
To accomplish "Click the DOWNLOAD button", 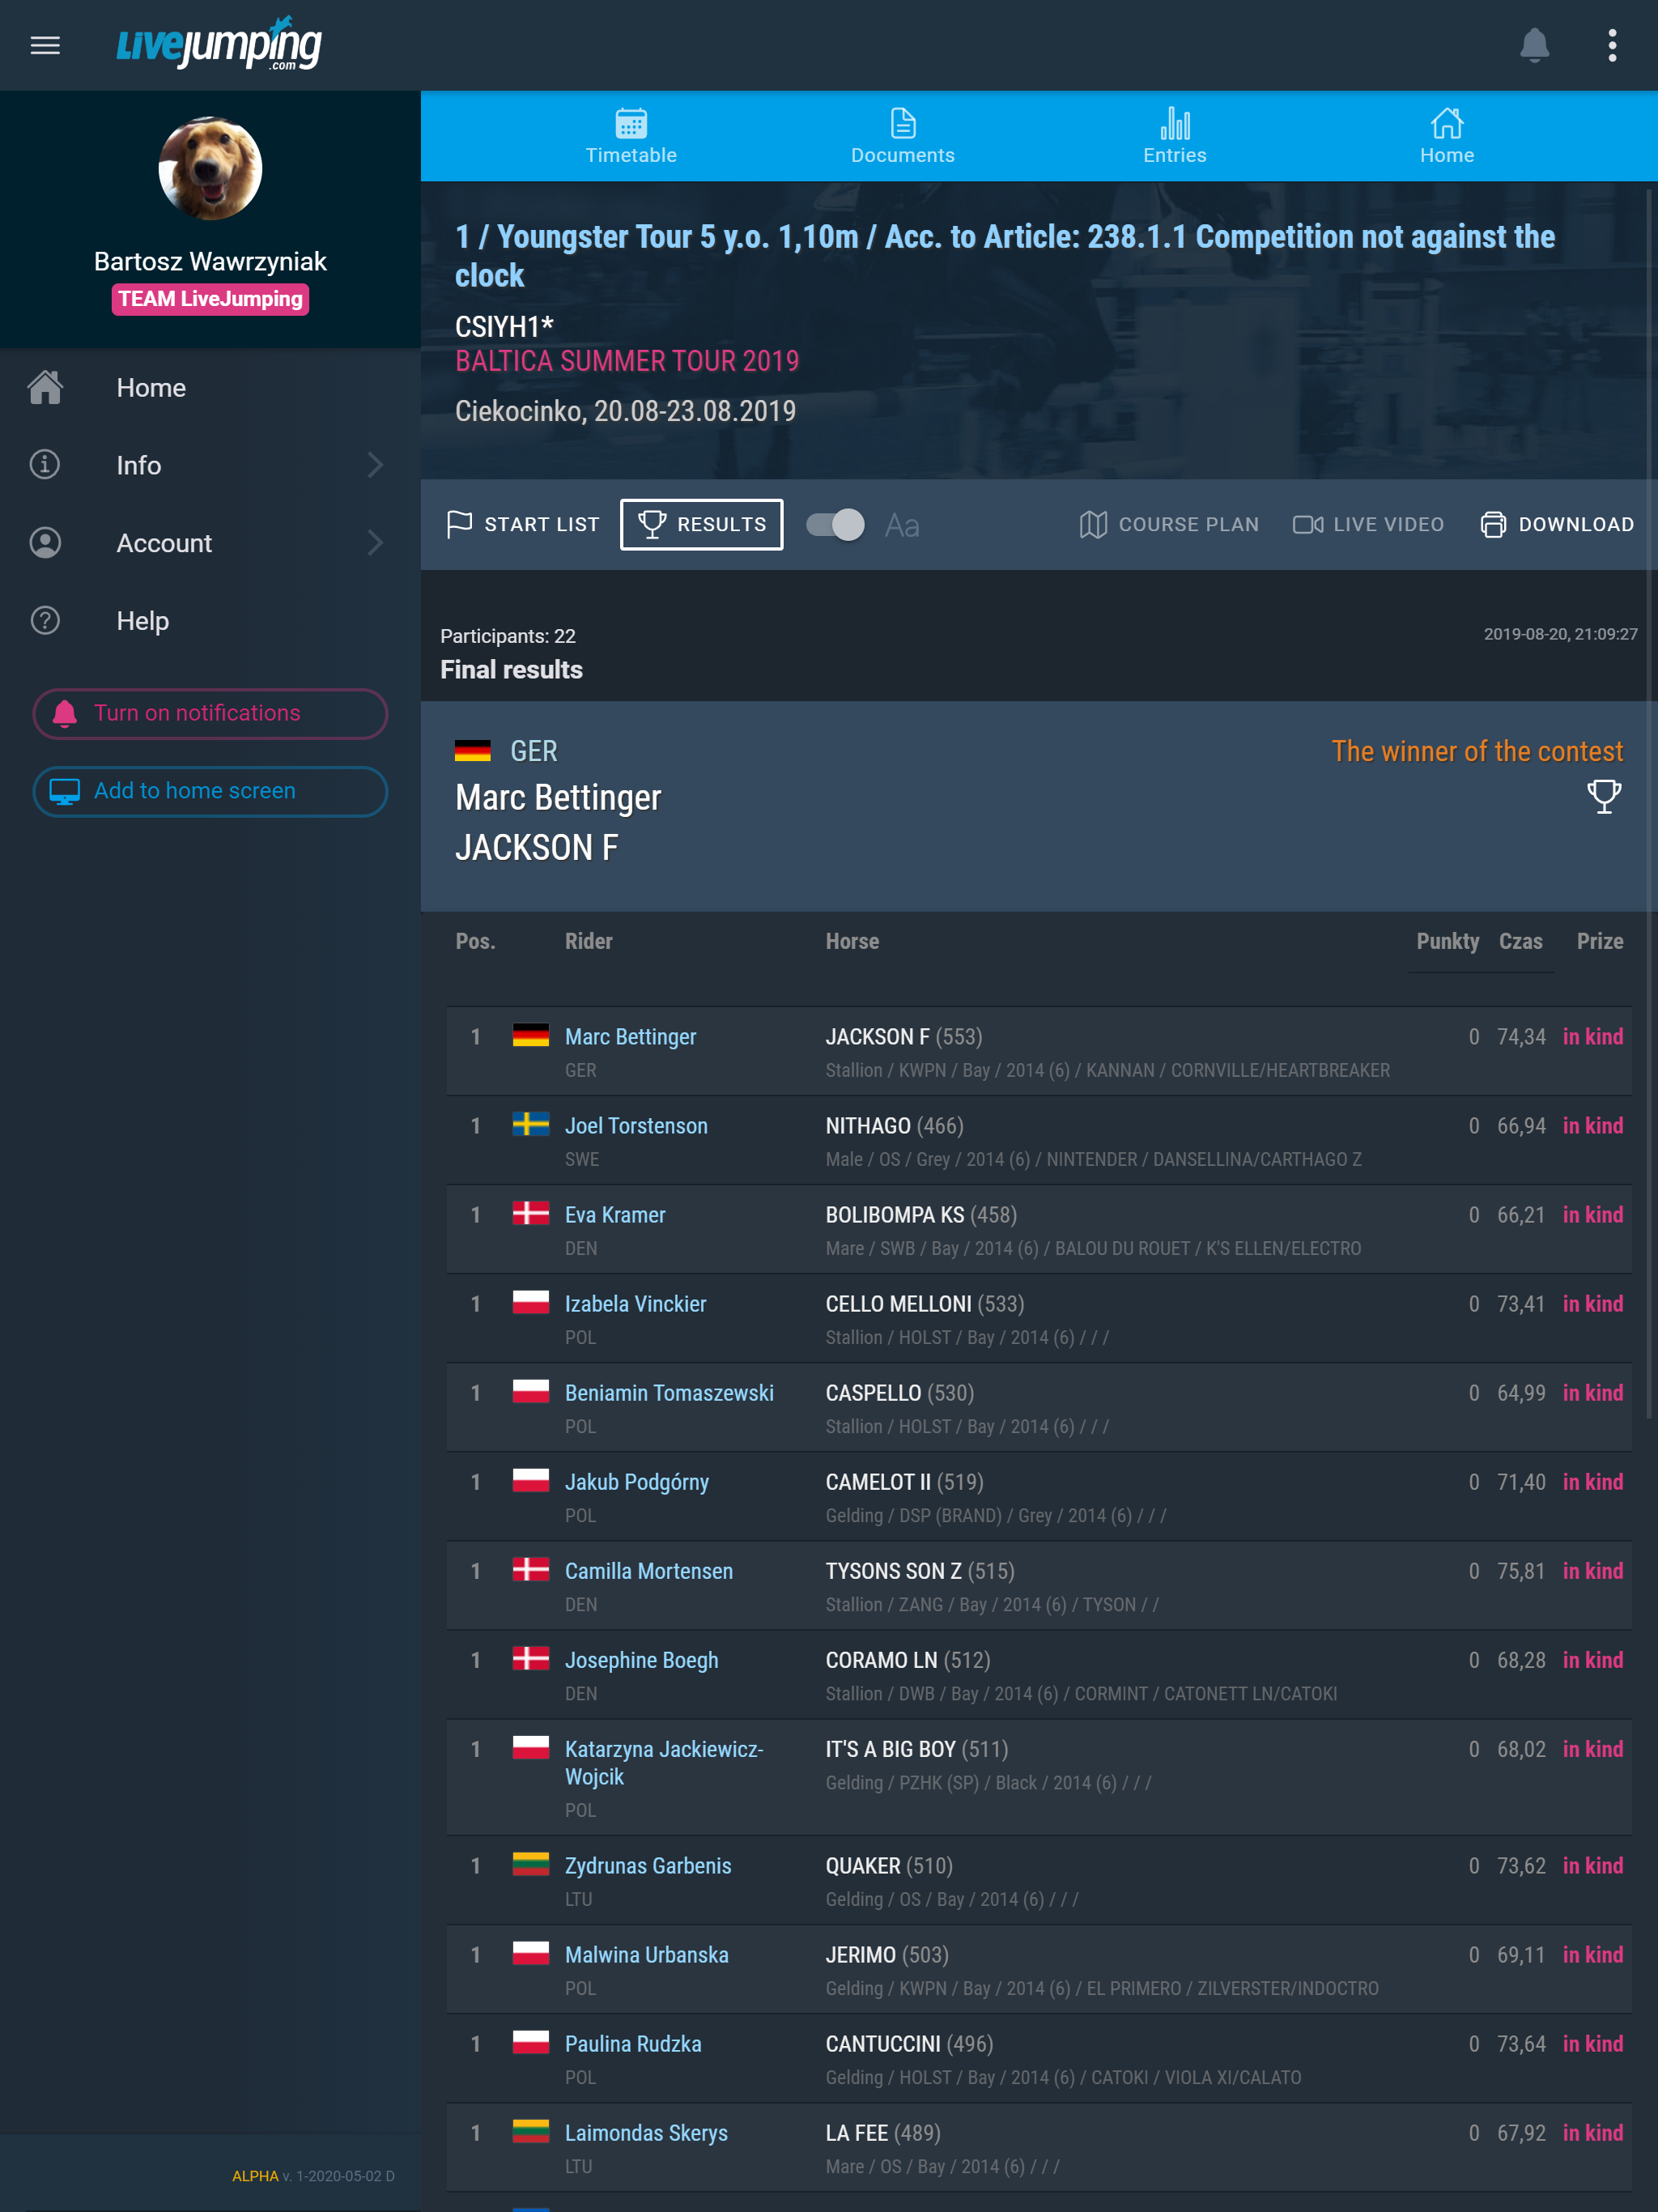I will click(1557, 524).
